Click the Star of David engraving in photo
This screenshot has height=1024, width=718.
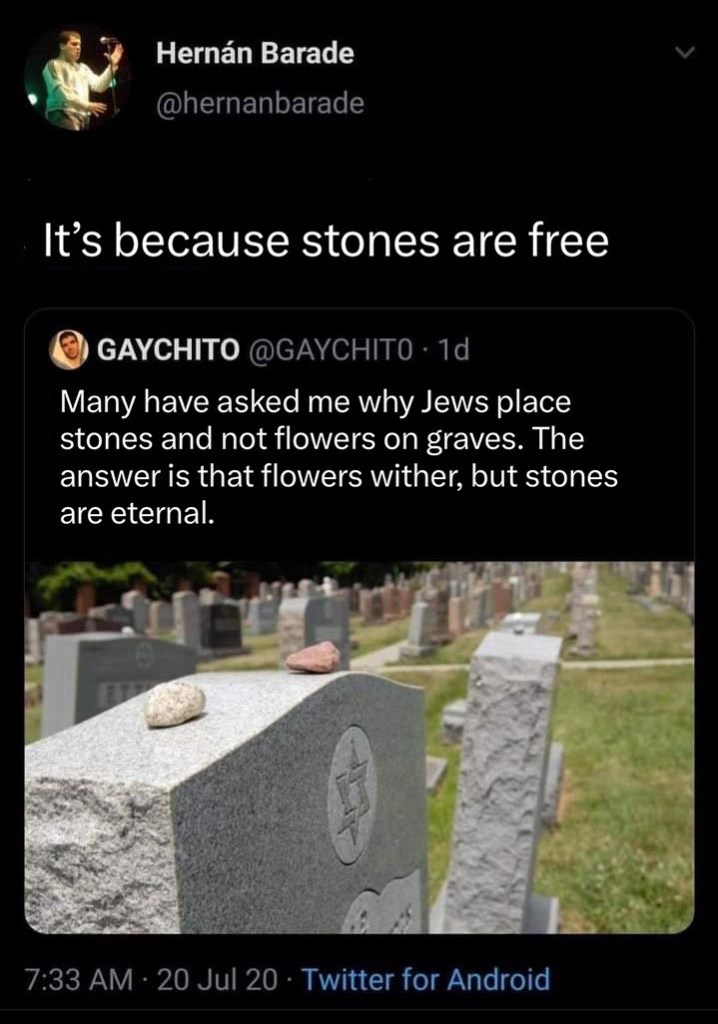(x=351, y=794)
